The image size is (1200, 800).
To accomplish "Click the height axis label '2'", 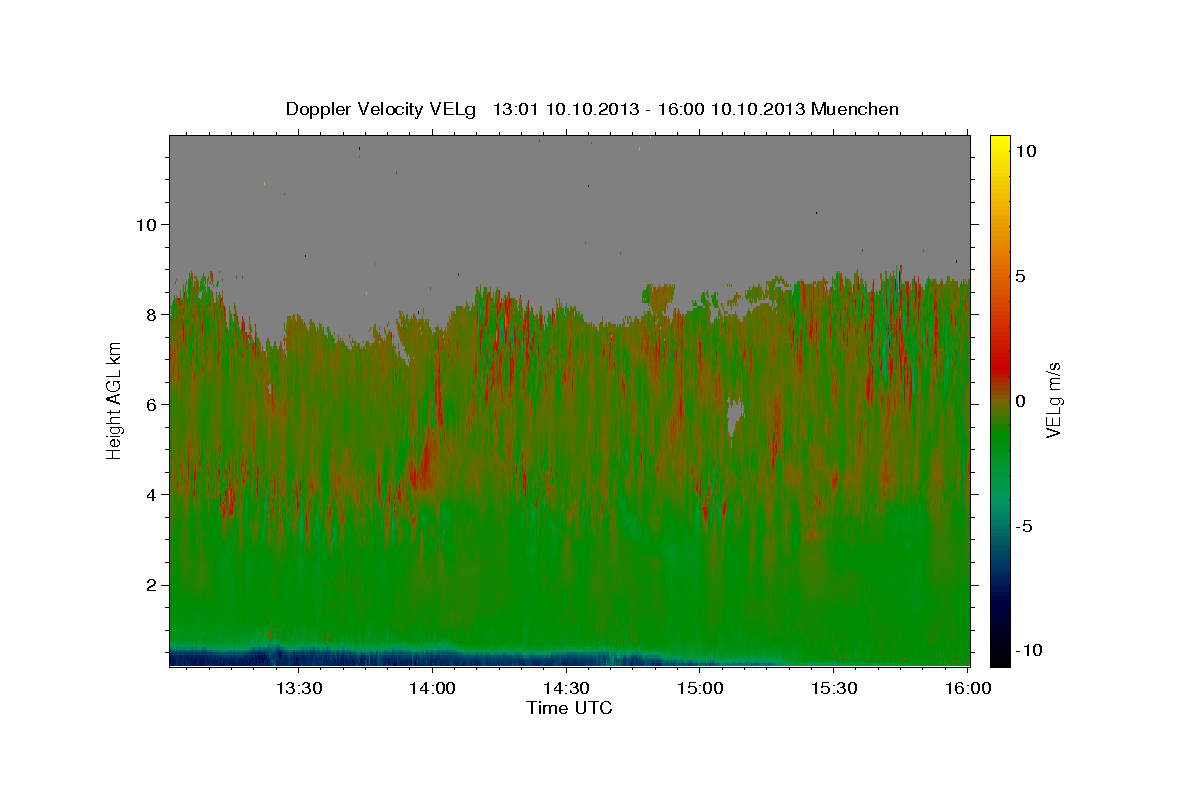I will 150,584.
